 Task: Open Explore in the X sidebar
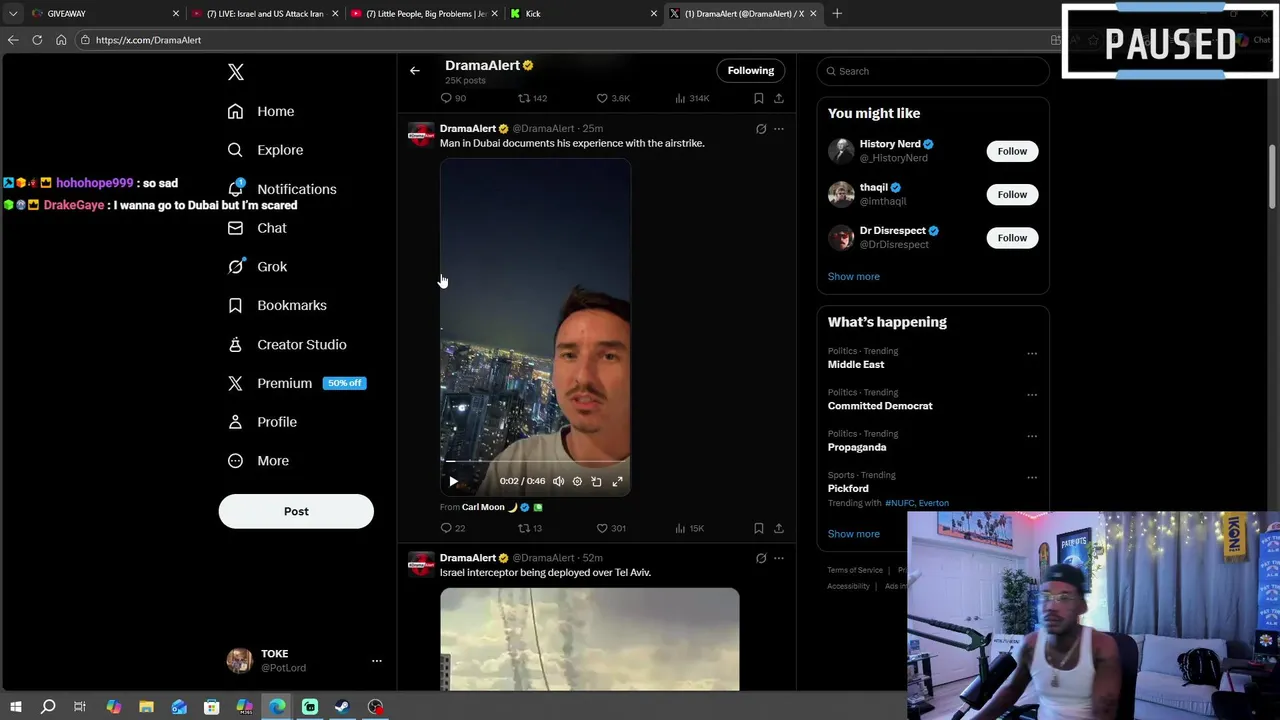coord(265,150)
